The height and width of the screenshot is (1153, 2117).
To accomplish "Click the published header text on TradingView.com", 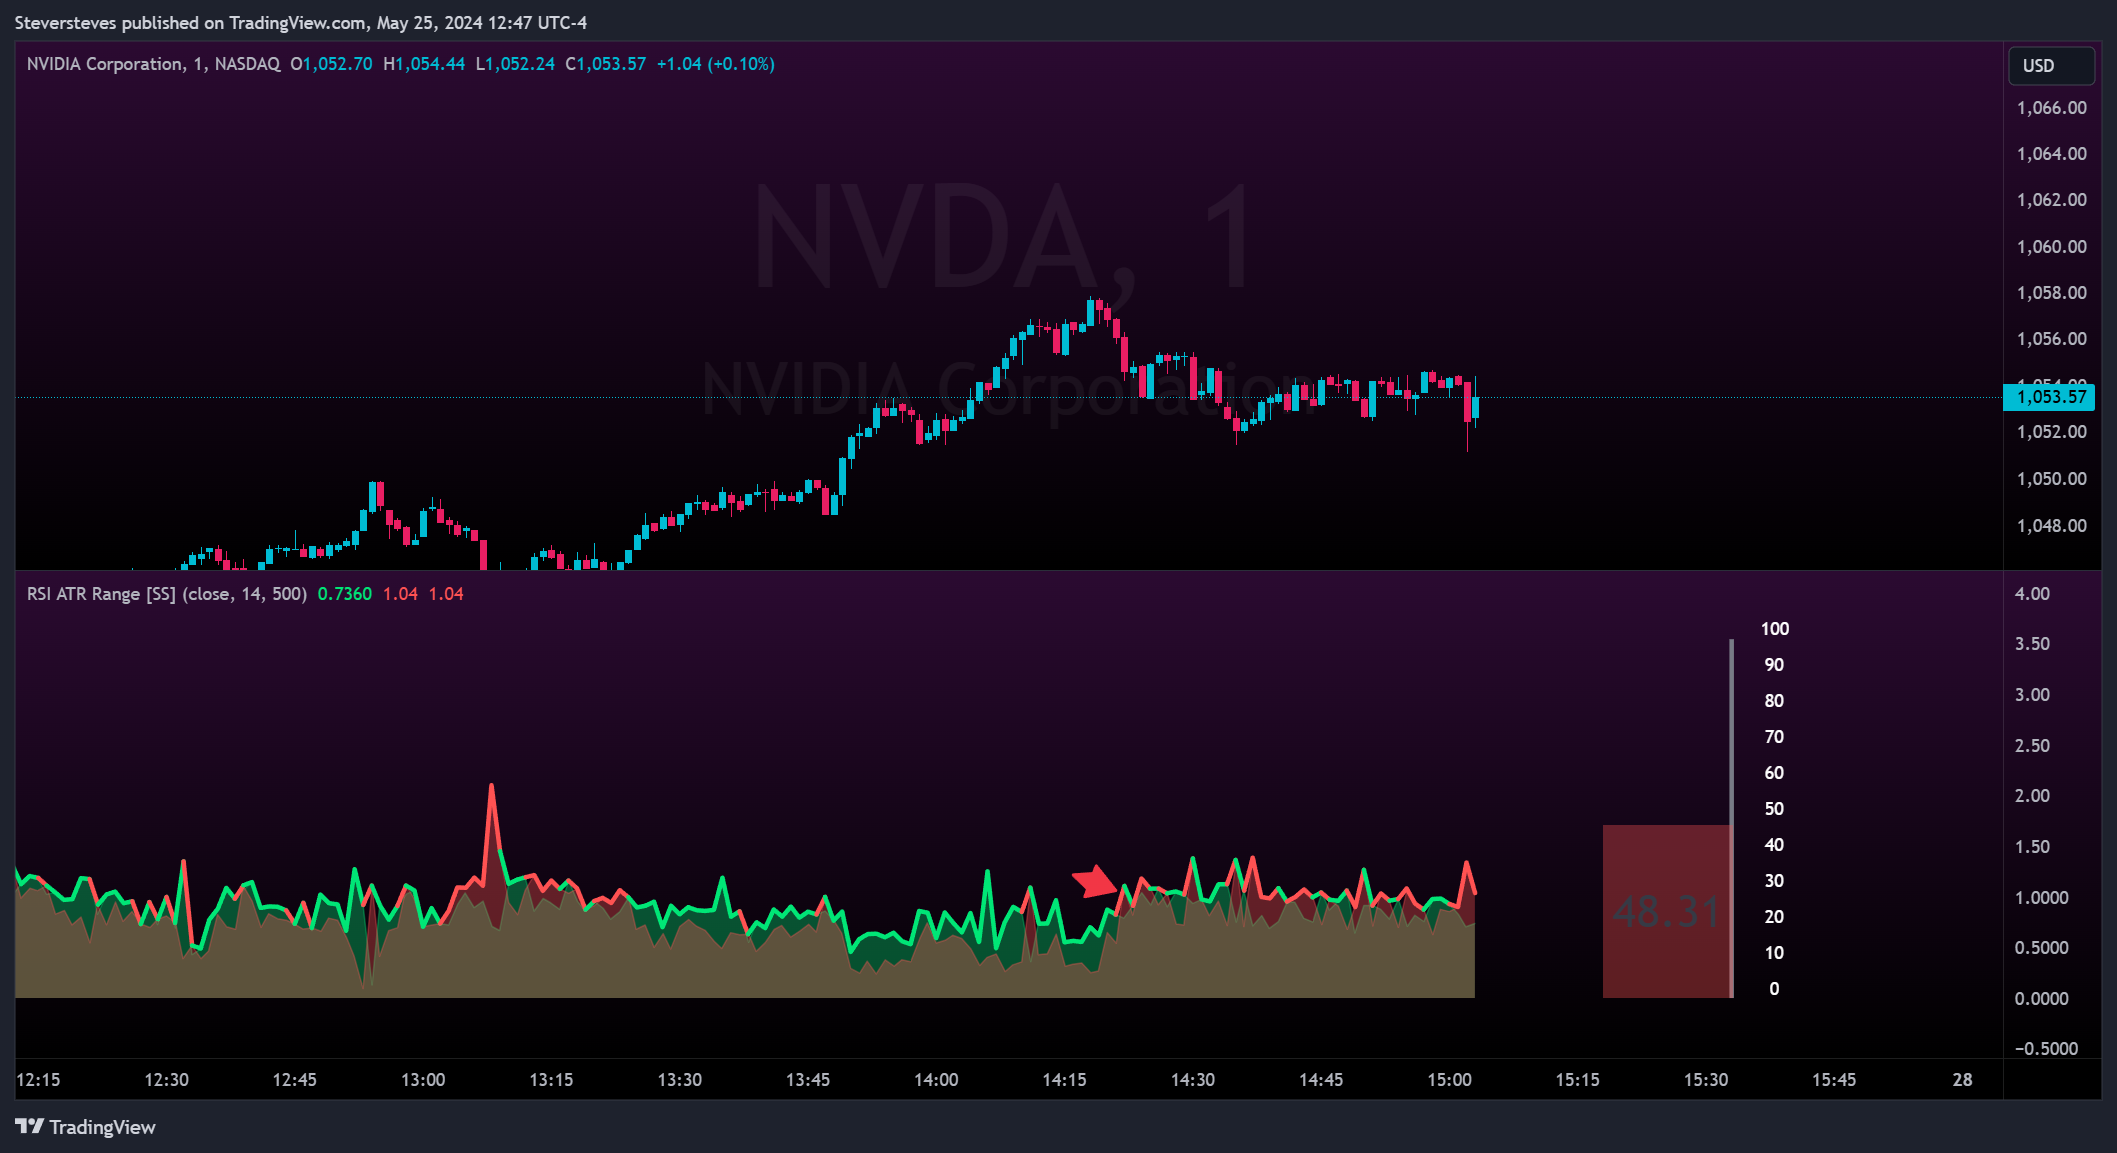I will (301, 22).
